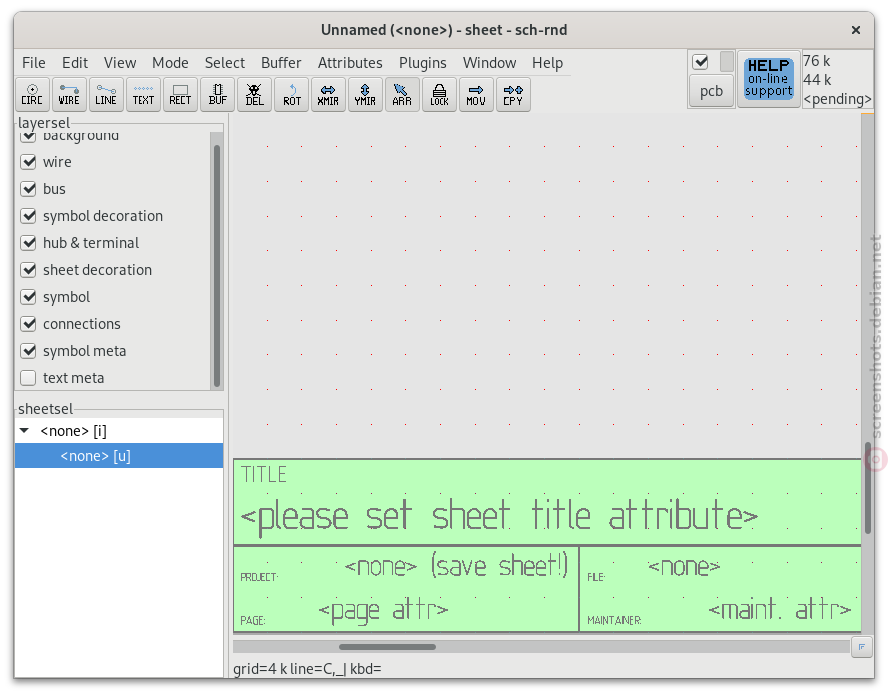This screenshot has width=888, height=695.
Task: Enable the text meta layer
Action: [28, 378]
